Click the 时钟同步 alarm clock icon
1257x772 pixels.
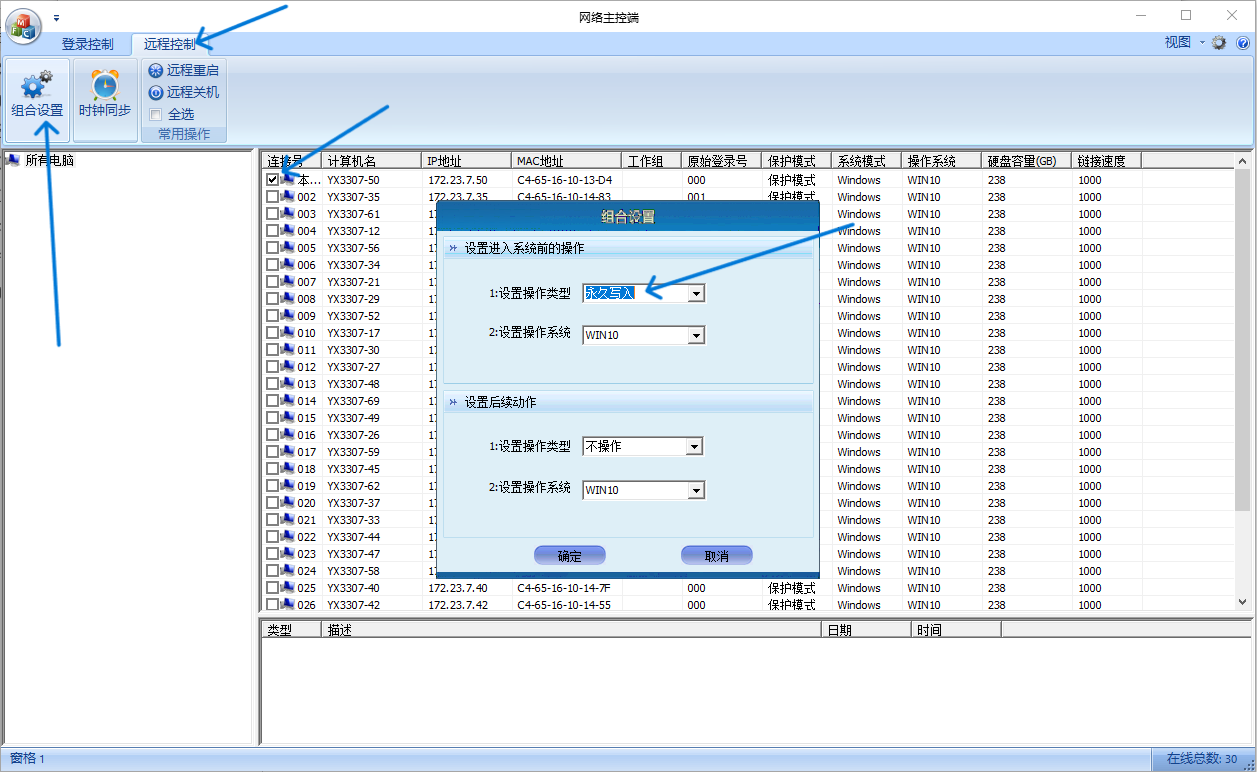105,84
